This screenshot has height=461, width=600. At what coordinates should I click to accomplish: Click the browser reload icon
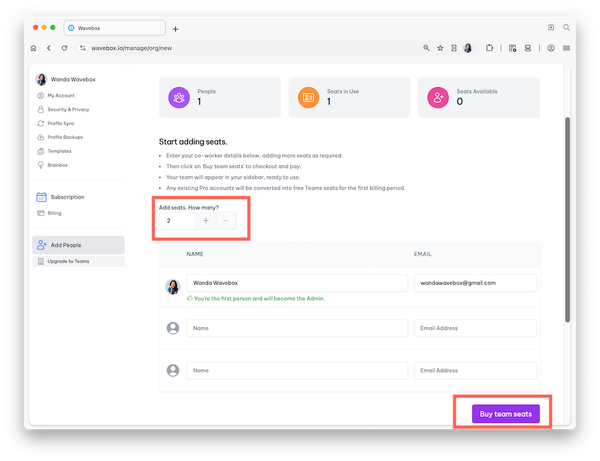[65, 48]
